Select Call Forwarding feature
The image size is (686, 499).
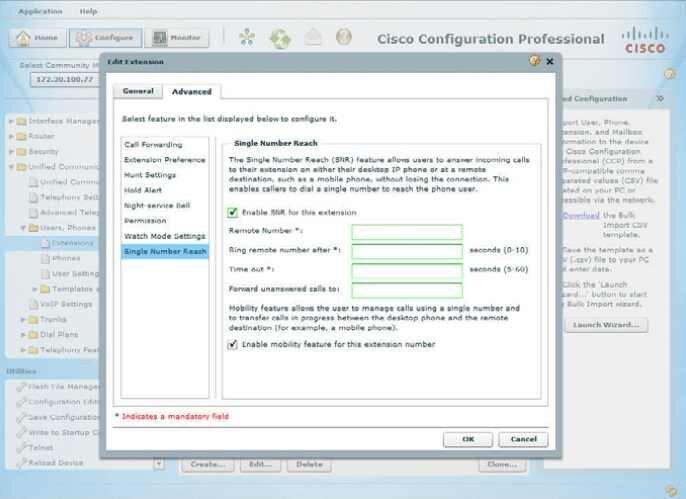[165, 145]
